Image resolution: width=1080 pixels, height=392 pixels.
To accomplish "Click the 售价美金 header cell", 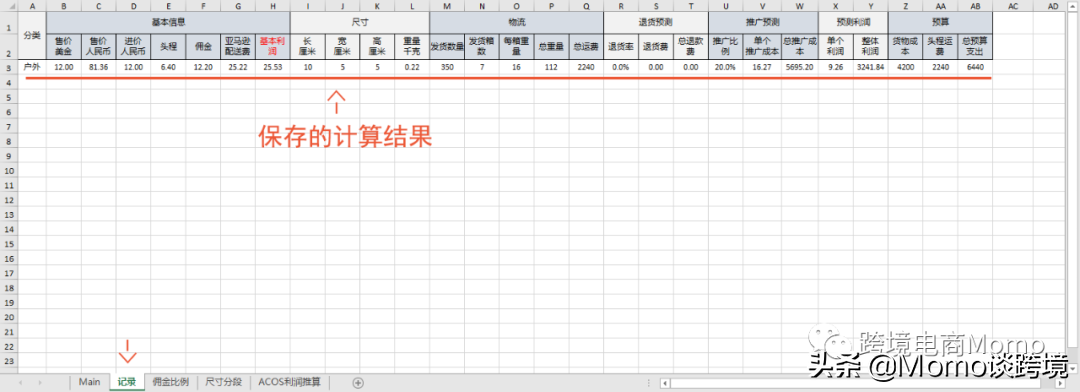I will point(64,46).
